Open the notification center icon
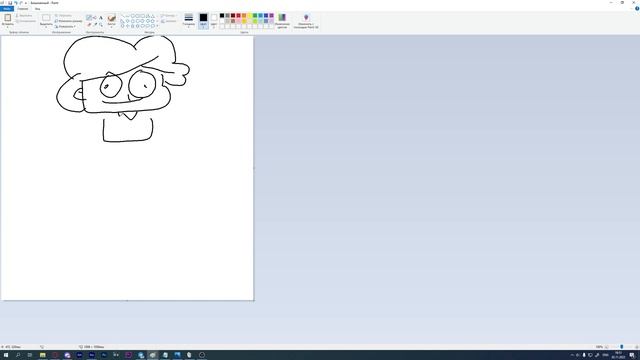Screen dimensions: 640x360 point(632,355)
